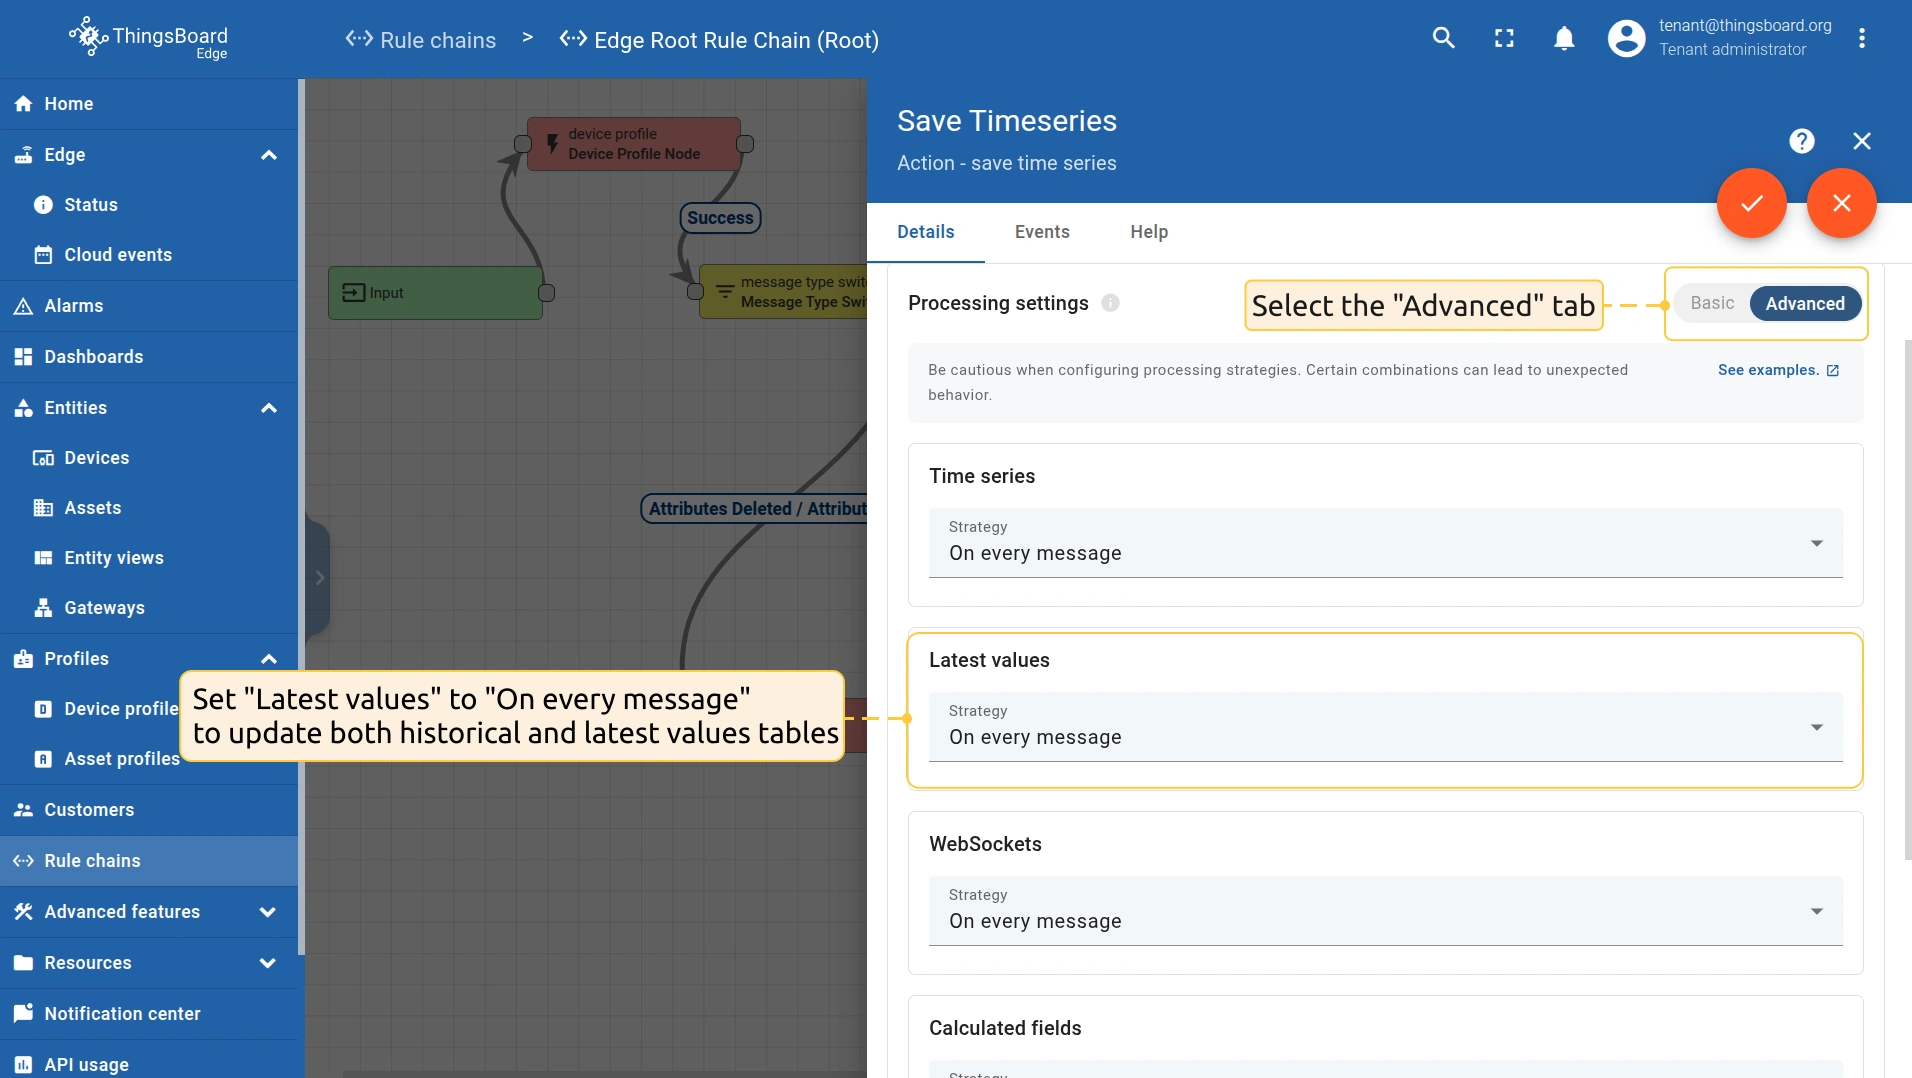Select the Advanced processing mode
The width and height of the screenshot is (1912, 1078).
1804,303
